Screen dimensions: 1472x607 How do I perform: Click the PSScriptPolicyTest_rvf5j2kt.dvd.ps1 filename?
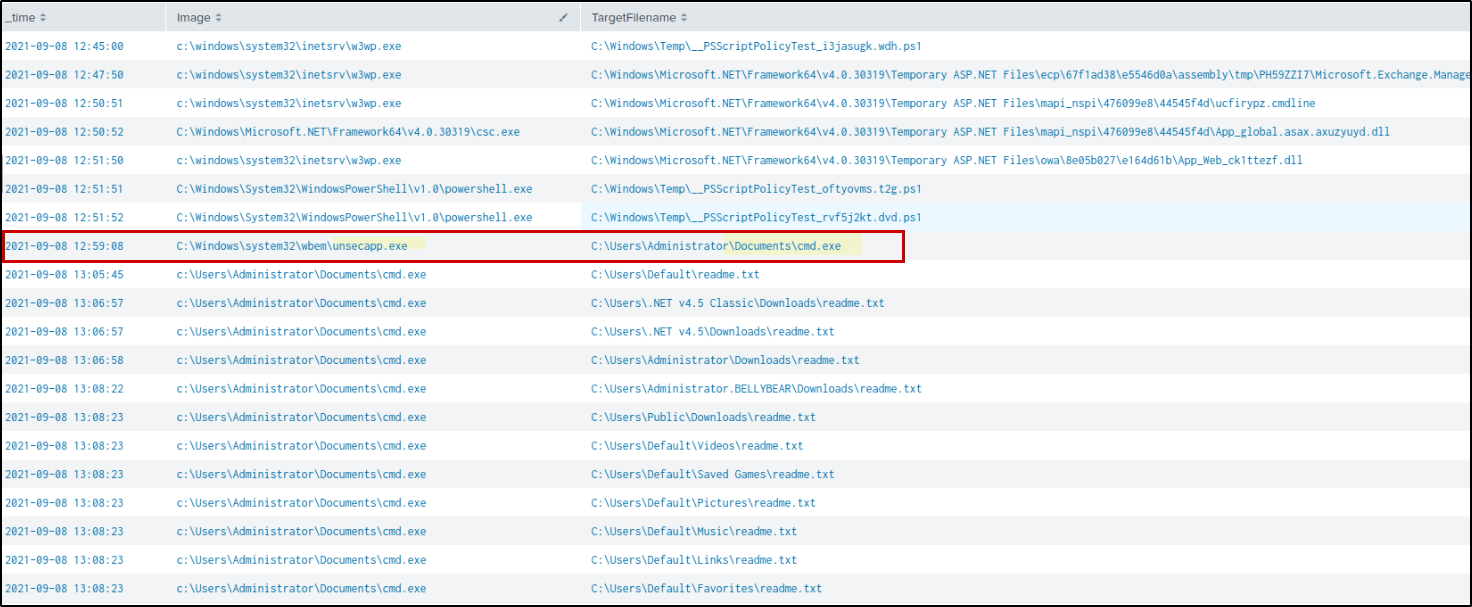pos(756,217)
